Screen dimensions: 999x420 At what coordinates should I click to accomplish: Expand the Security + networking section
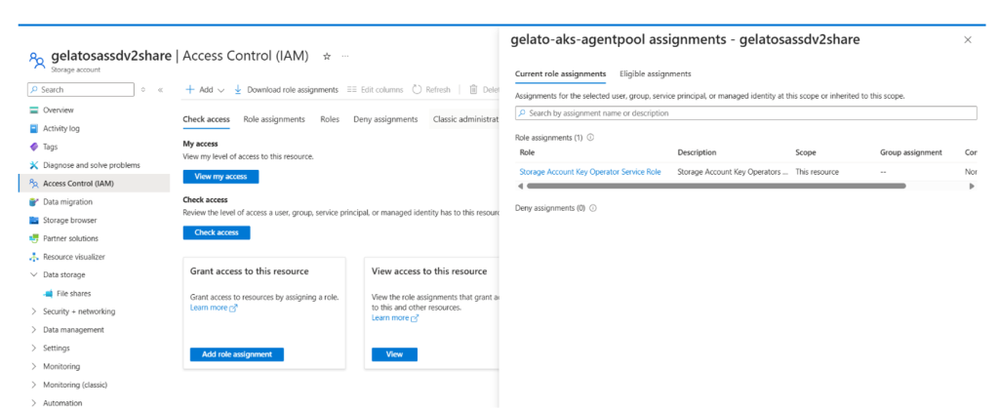[x=34, y=312]
